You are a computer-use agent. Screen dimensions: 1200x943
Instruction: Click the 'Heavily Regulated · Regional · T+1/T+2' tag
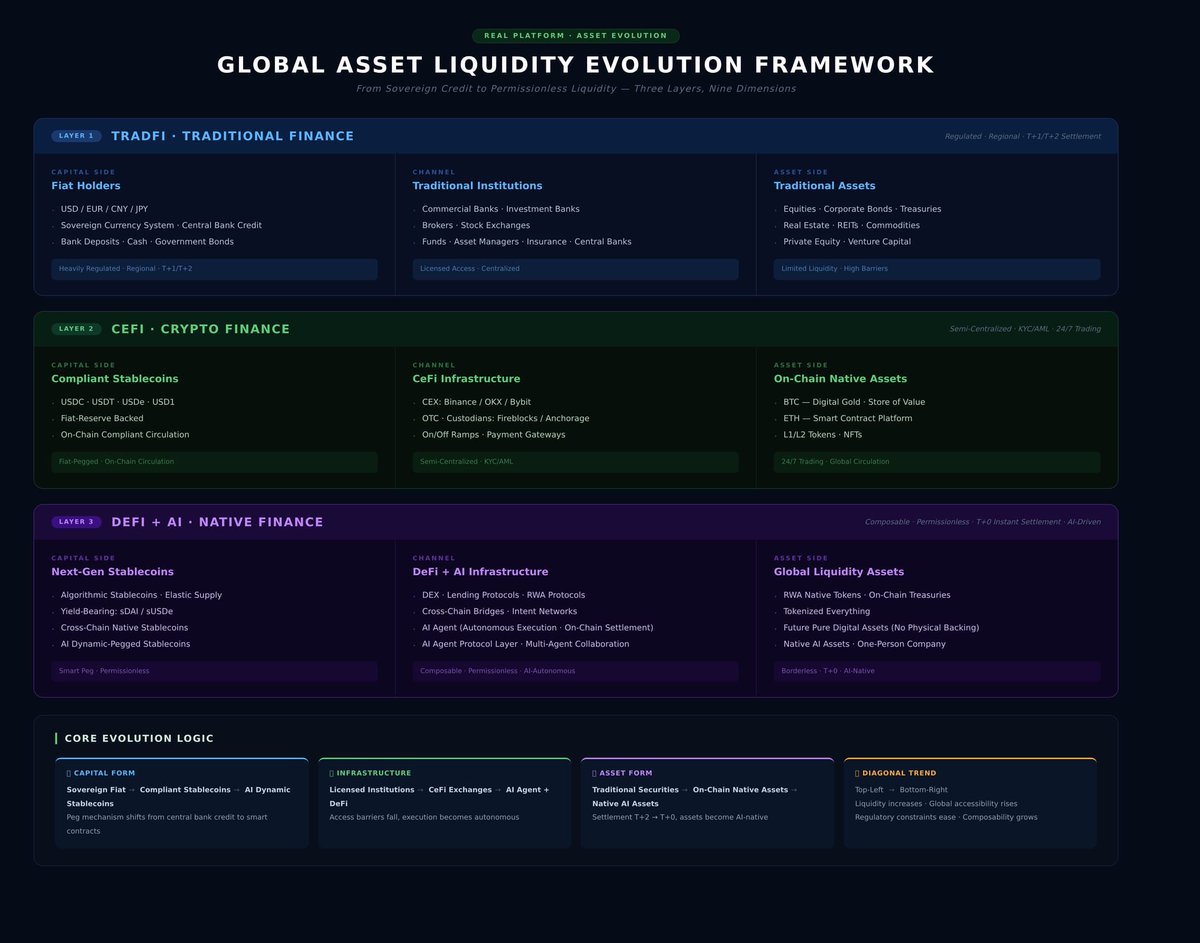point(214,269)
